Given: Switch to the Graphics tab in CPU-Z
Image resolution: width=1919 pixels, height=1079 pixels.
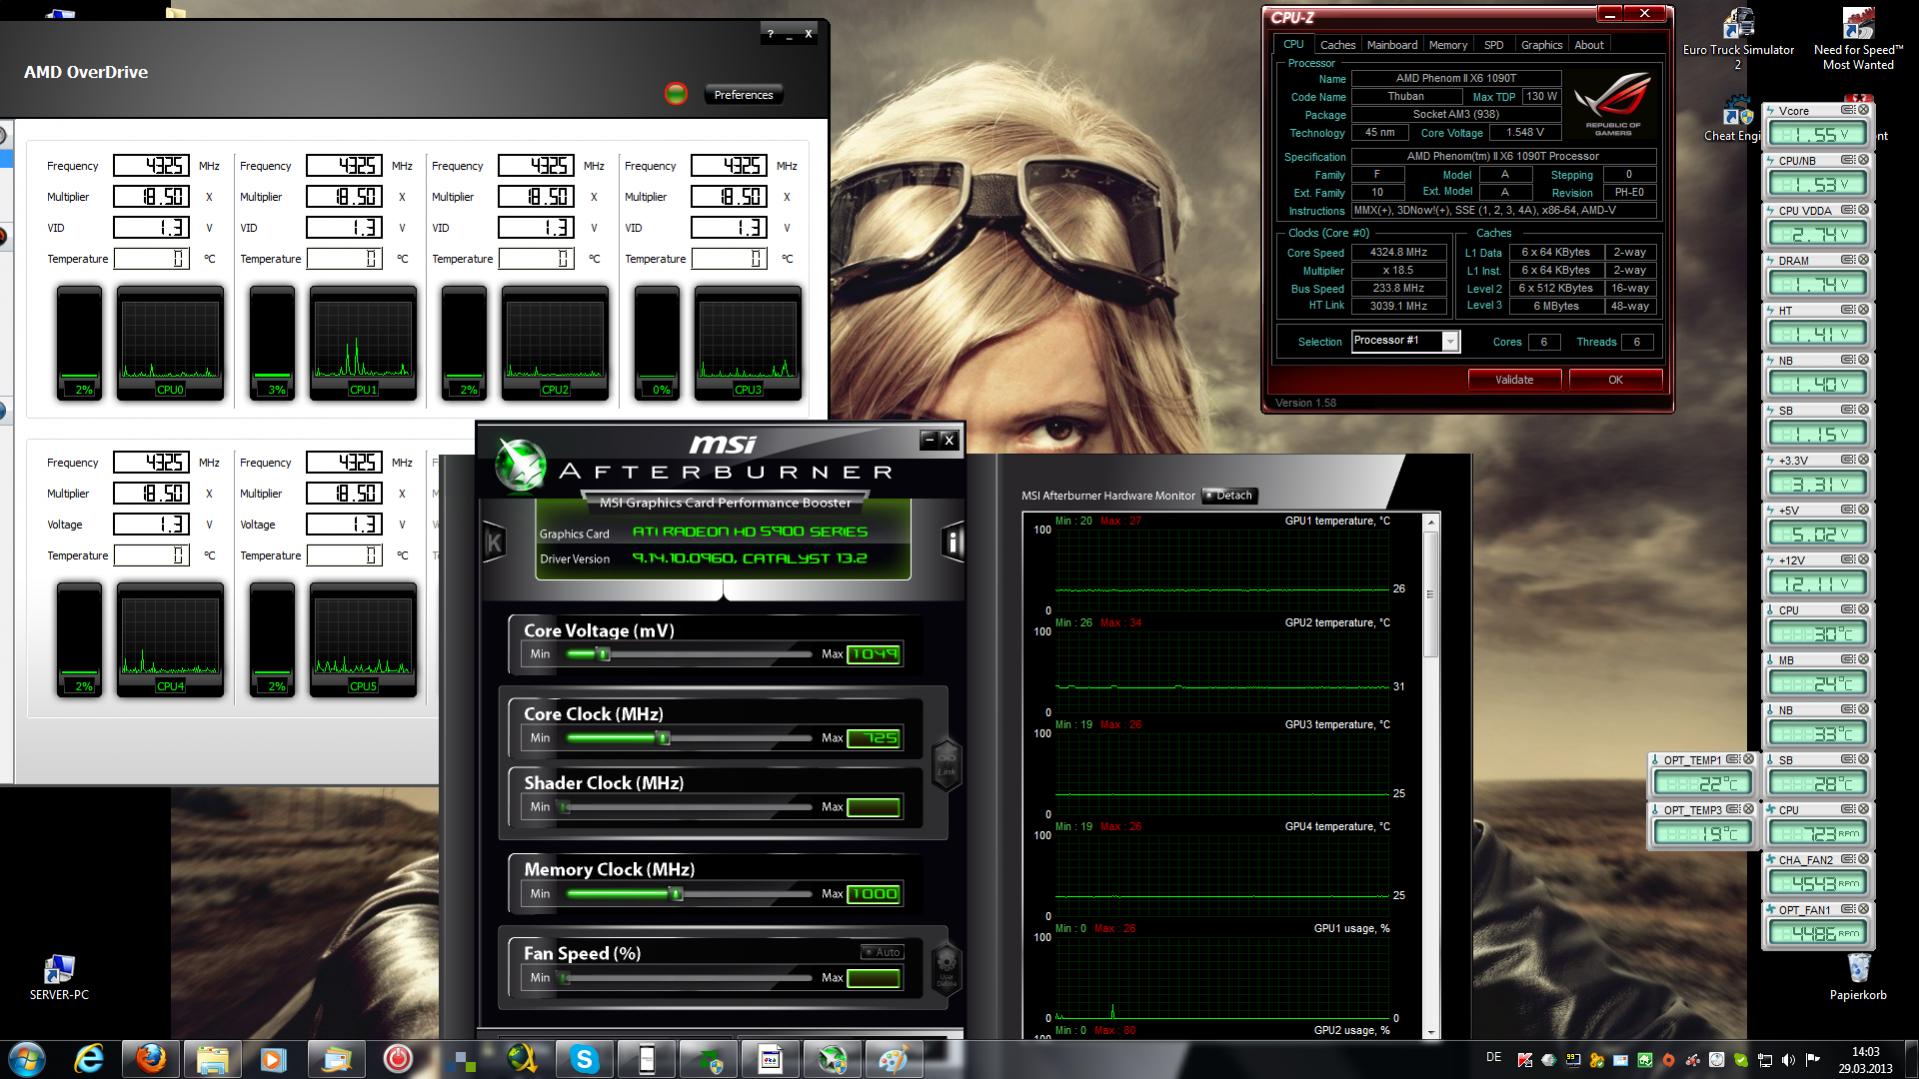Looking at the screenshot, I should click(x=1541, y=45).
